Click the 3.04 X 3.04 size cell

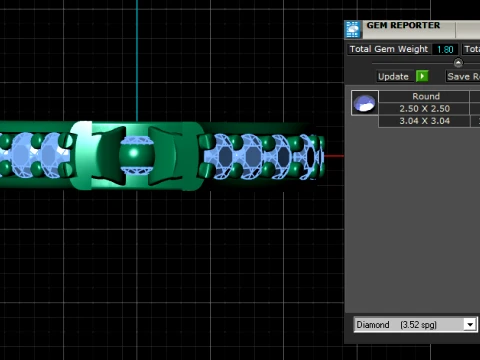click(x=424, y=121)
